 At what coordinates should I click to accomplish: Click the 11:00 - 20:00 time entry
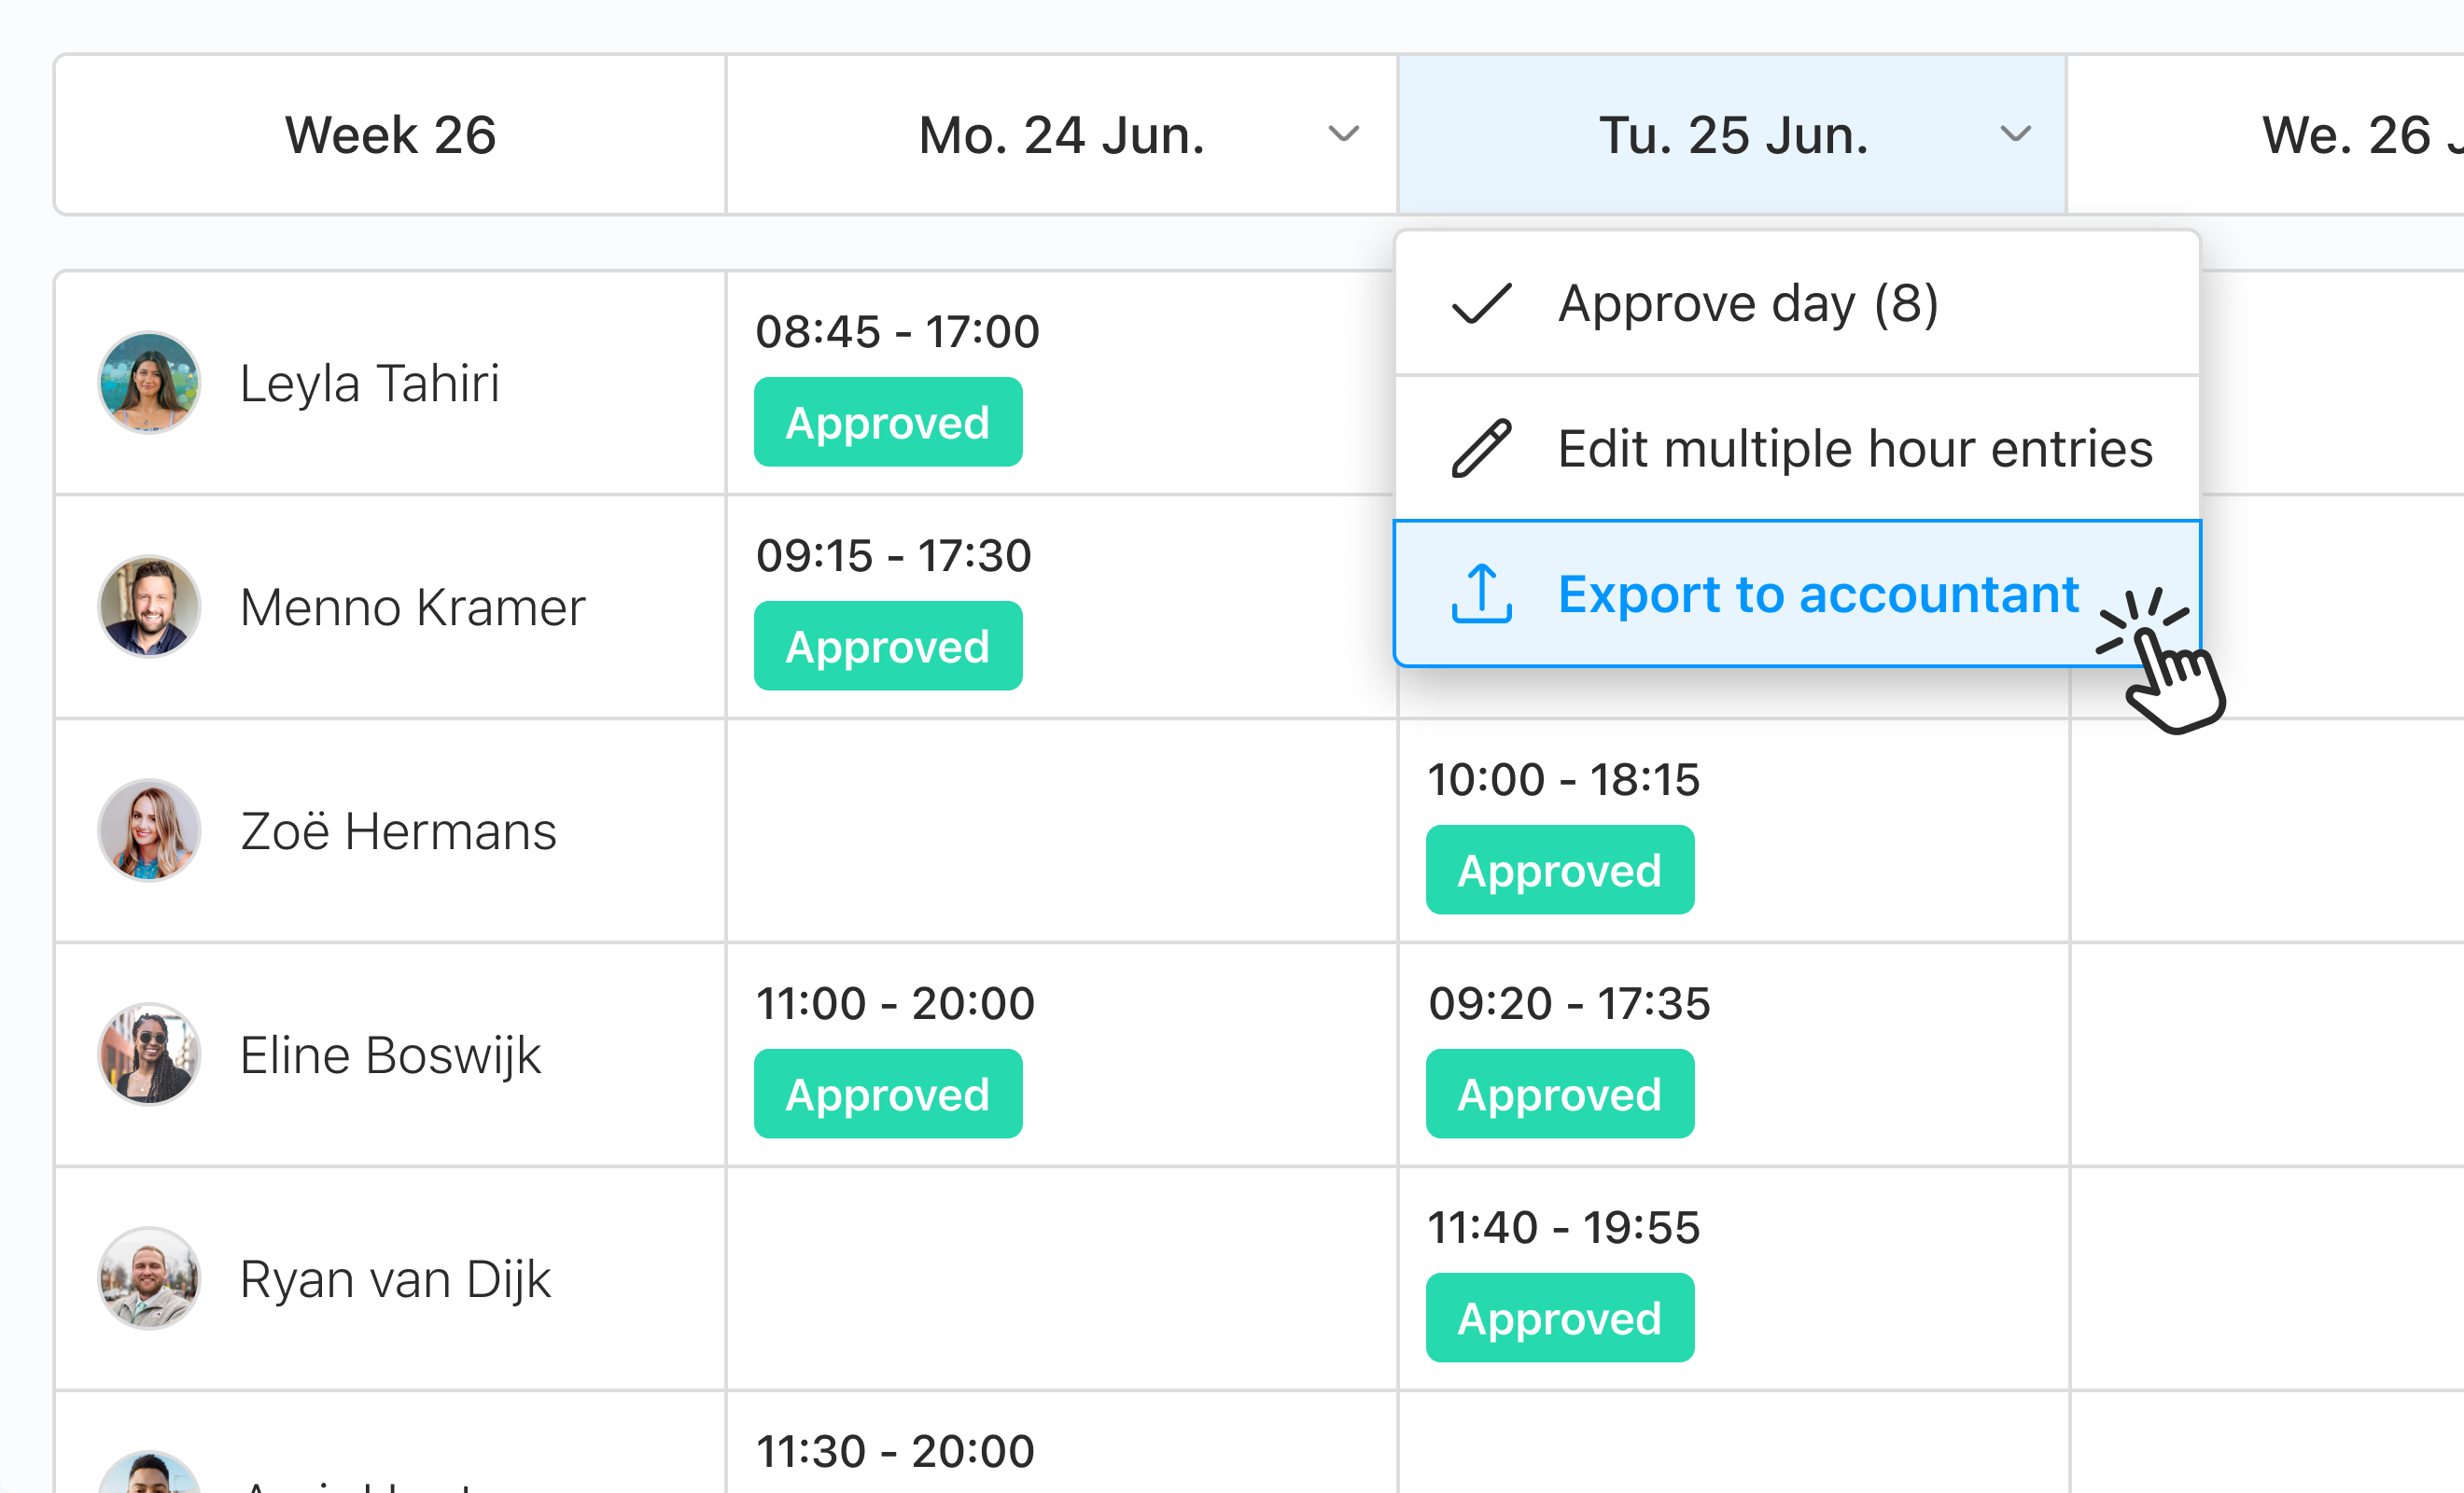tap(895, 1003)
